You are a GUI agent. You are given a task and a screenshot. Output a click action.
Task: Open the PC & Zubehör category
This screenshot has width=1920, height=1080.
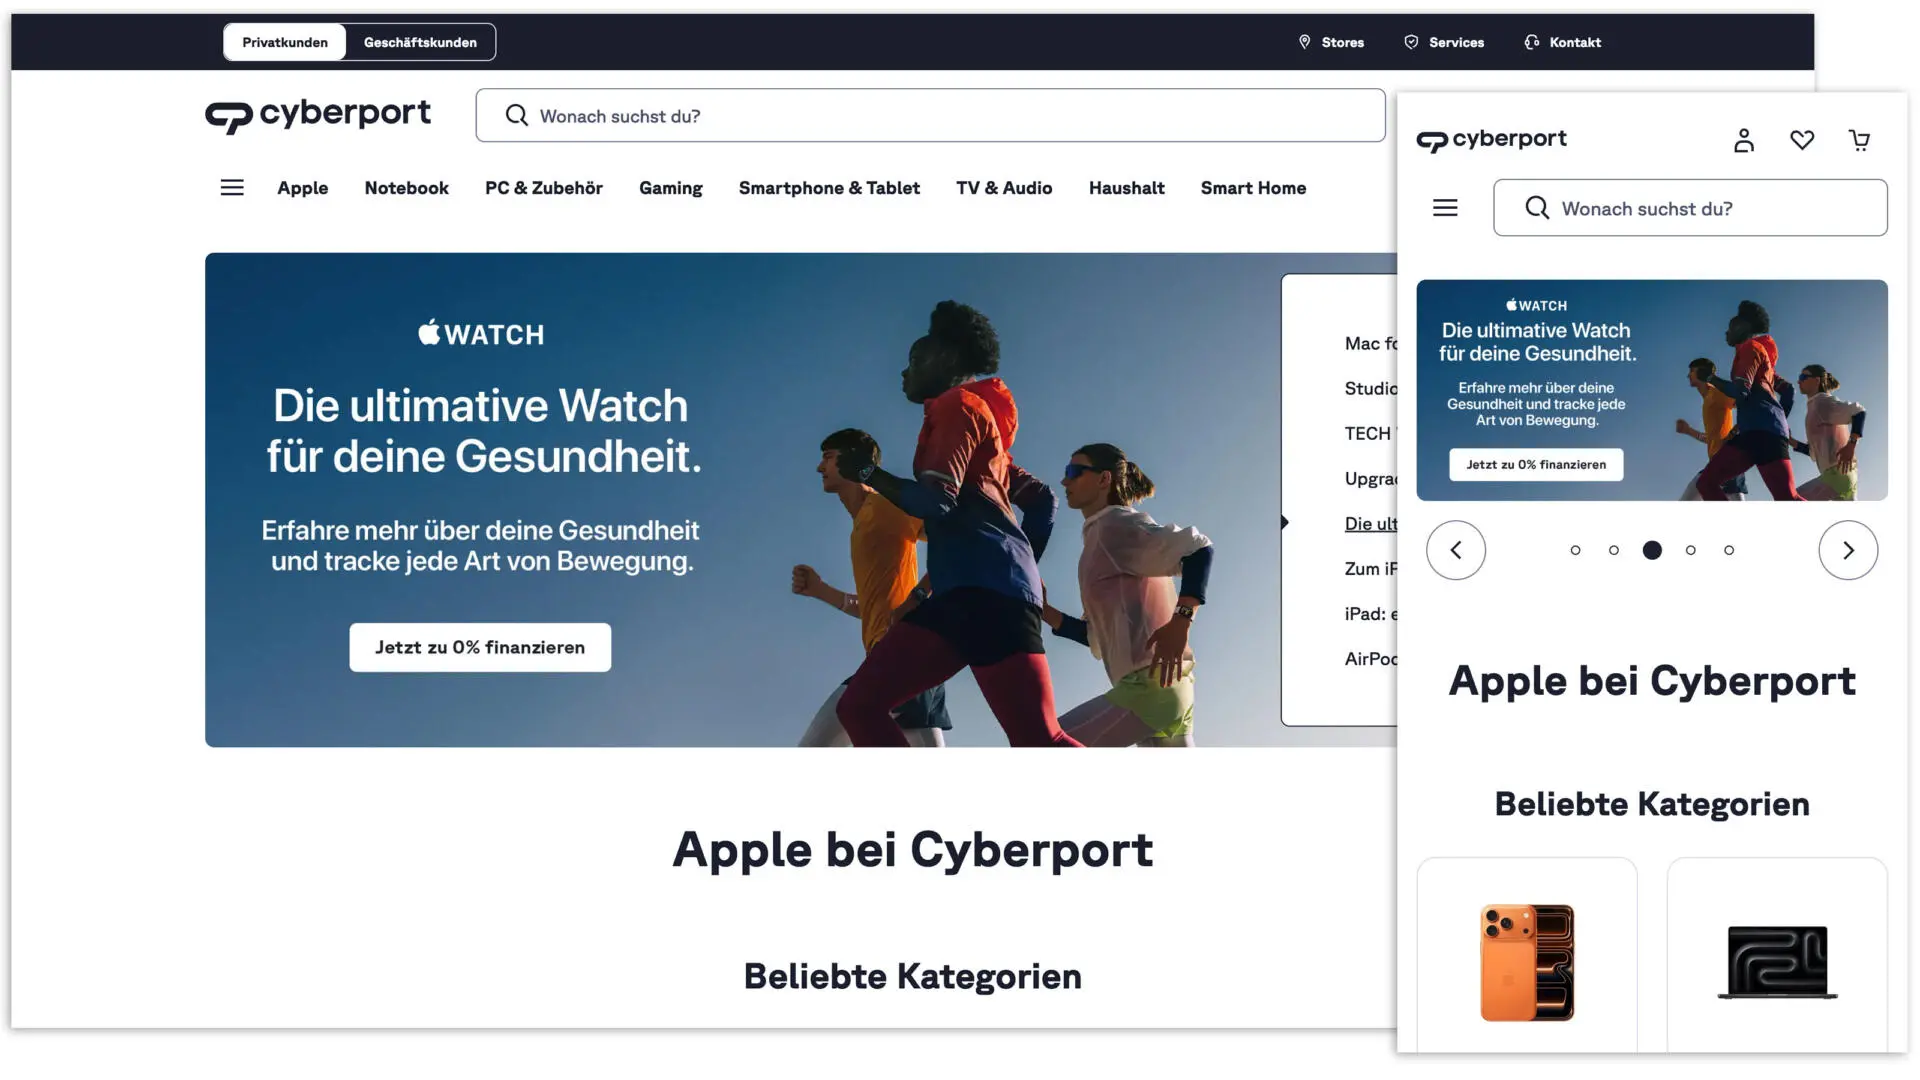544,188
